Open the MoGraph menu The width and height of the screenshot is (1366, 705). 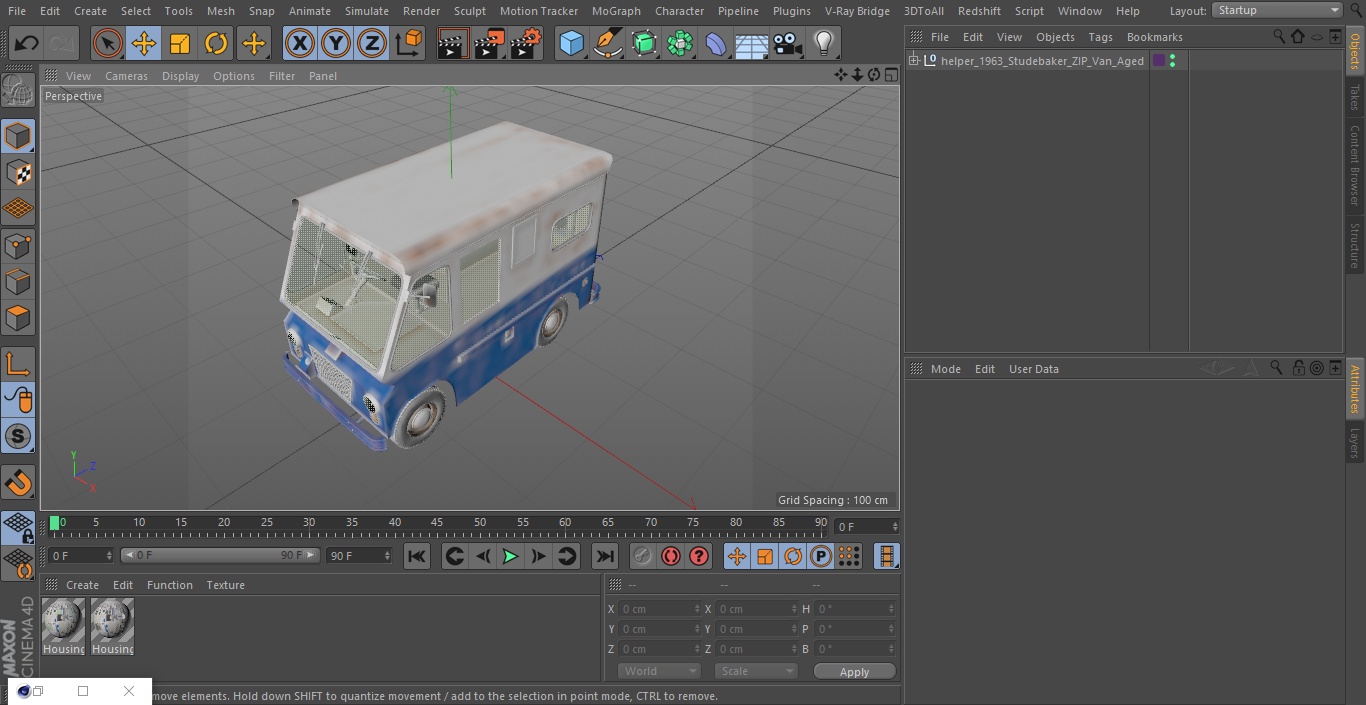click(x=616, y=10)
